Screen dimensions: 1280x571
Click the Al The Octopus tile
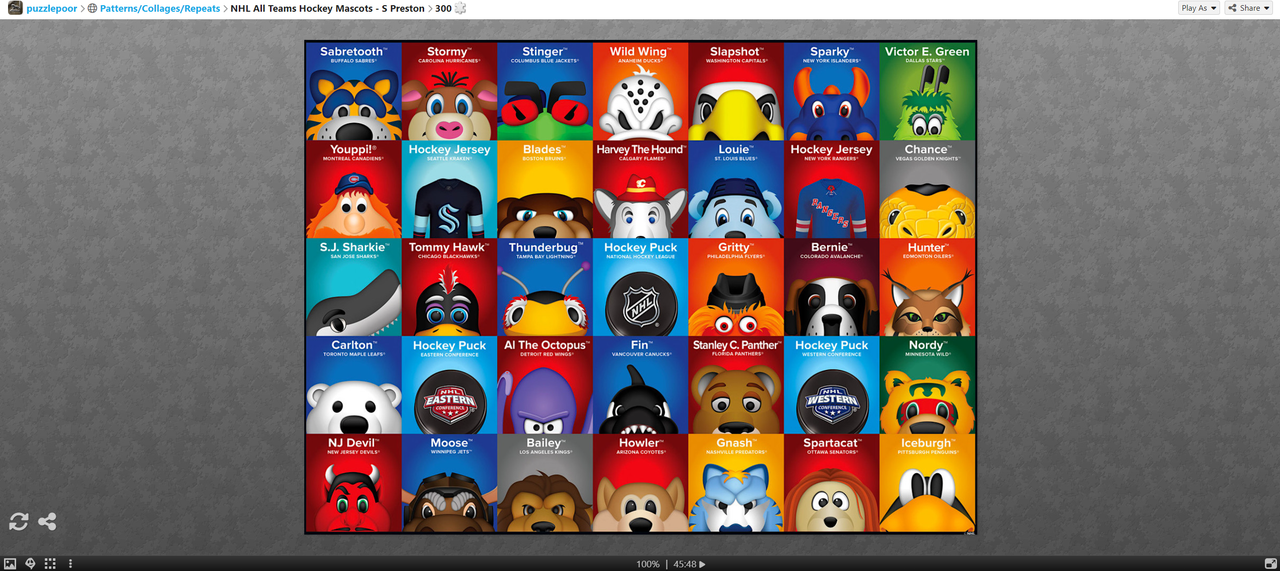pyautogui.click(x=545, y=385)
